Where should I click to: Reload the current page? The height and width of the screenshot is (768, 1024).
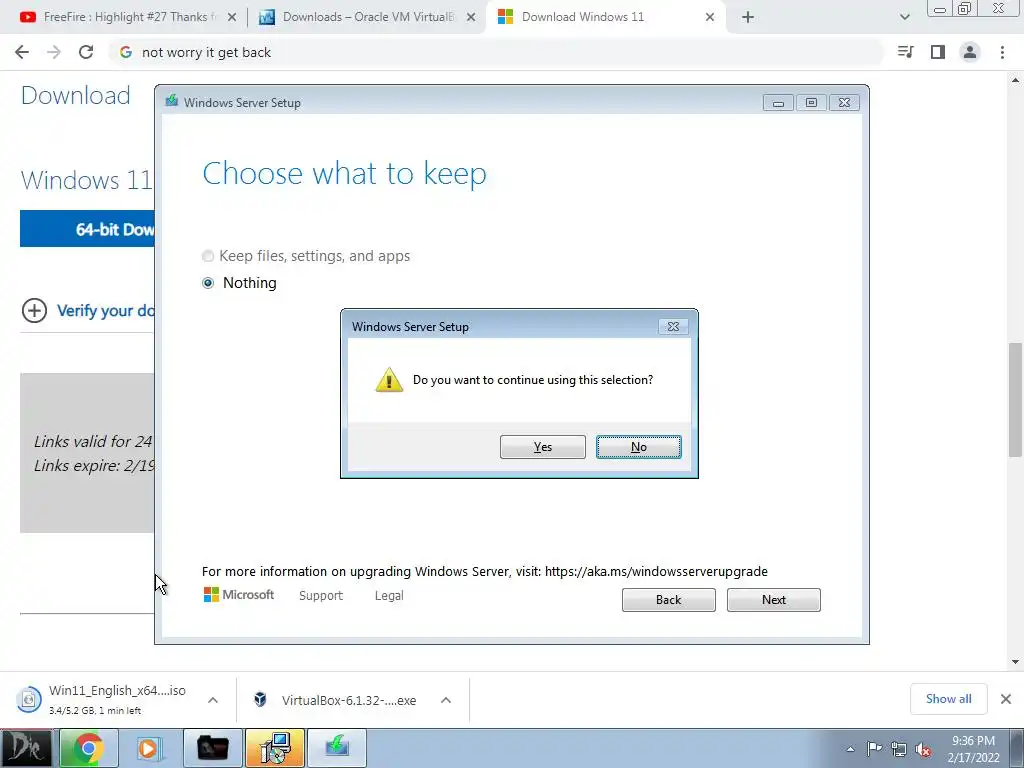(86, 52)
